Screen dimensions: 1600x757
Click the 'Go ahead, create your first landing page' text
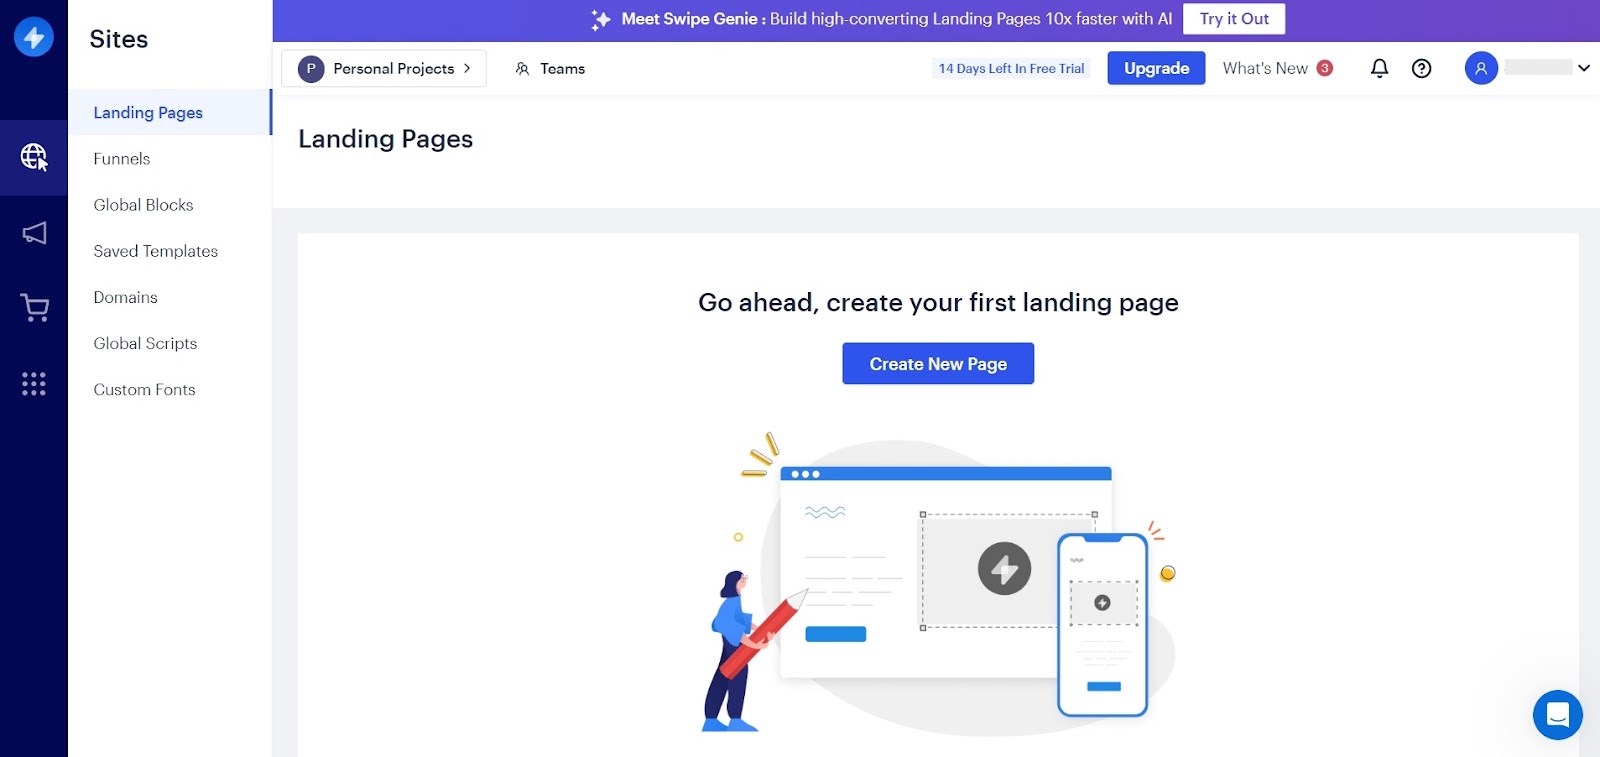[x=938, y=302]
